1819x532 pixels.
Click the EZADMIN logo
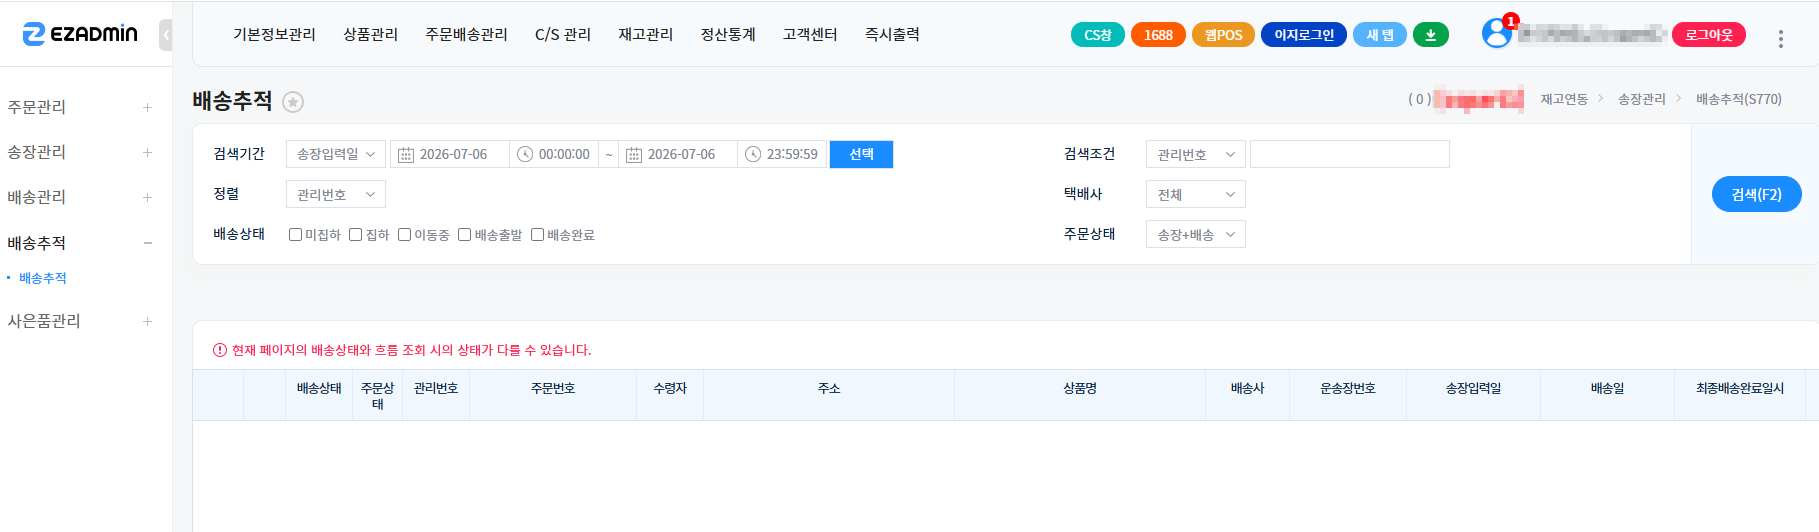(80, 34)
